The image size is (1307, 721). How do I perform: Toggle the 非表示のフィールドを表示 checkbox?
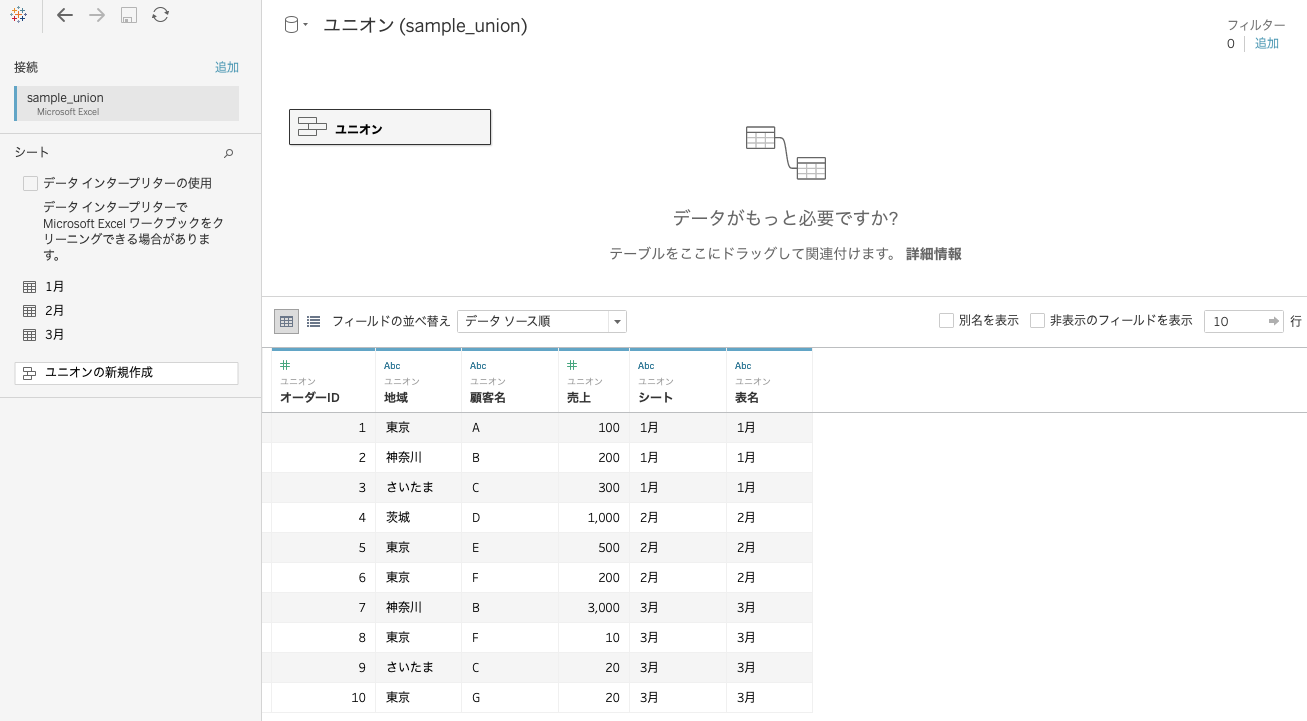click(1037, 321)
